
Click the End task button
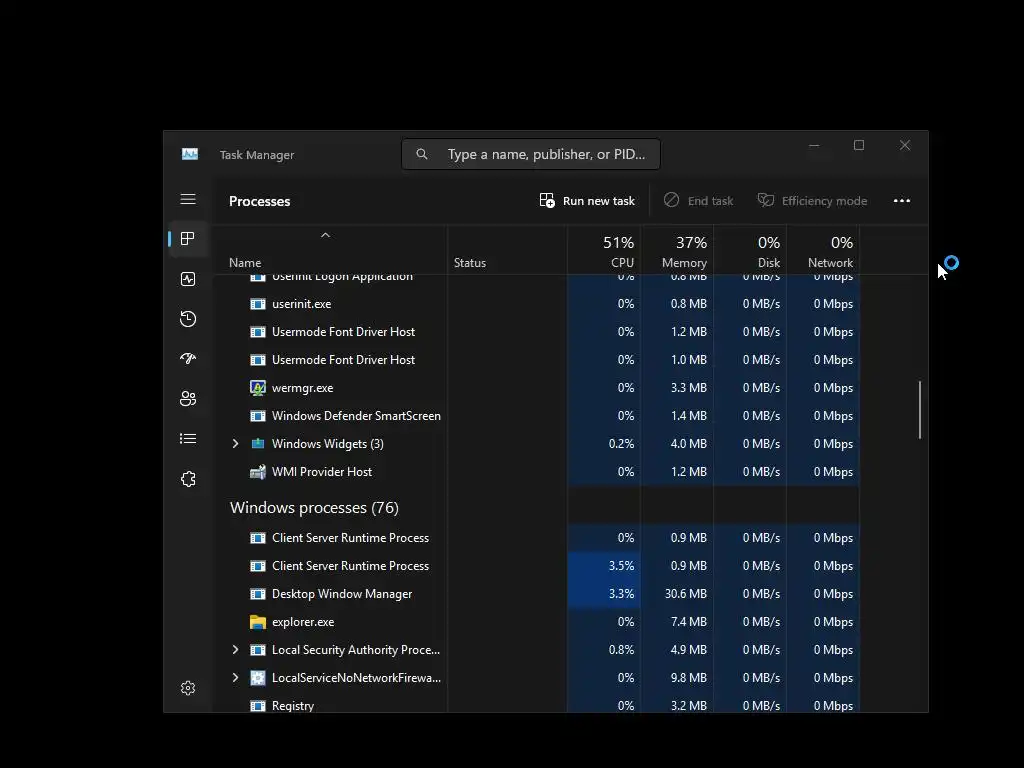pos(698,201)
